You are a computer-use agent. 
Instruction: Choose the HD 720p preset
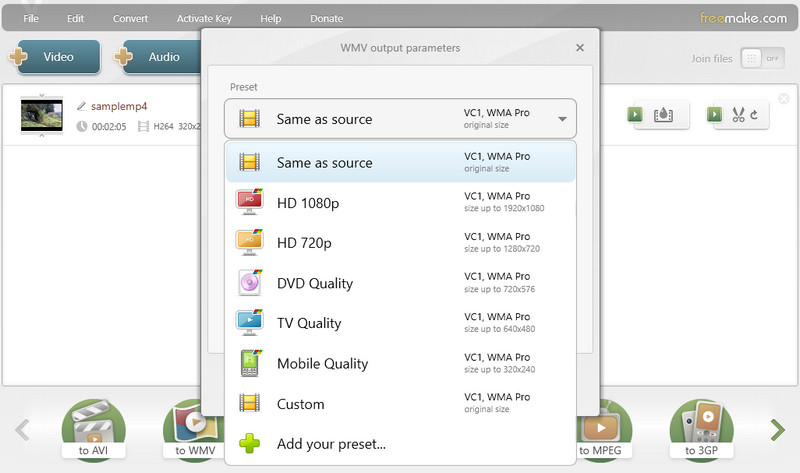click(x=401, y=242)
